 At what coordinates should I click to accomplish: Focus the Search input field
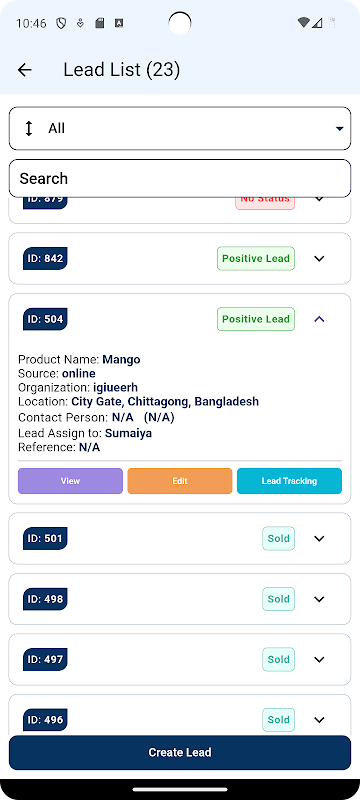point(180,179)
